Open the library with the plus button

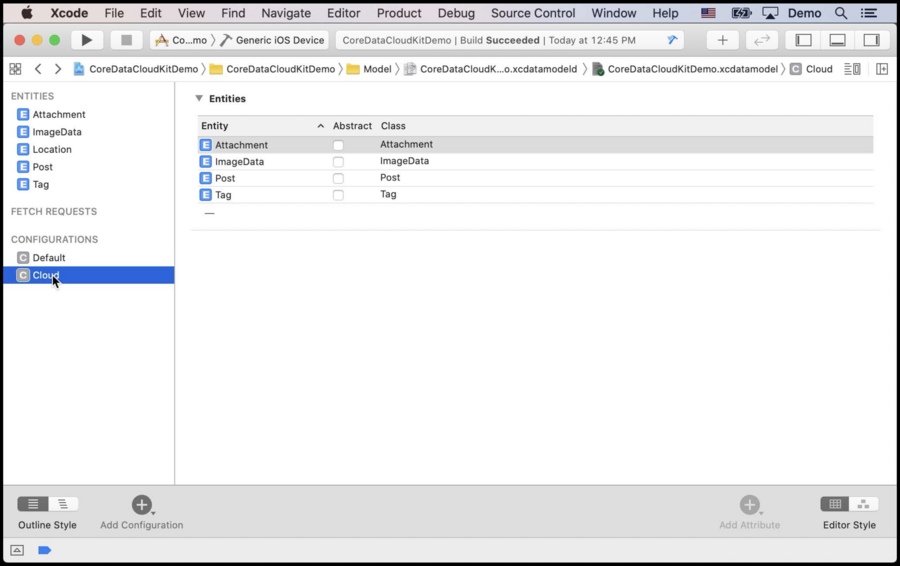[723, 40]
